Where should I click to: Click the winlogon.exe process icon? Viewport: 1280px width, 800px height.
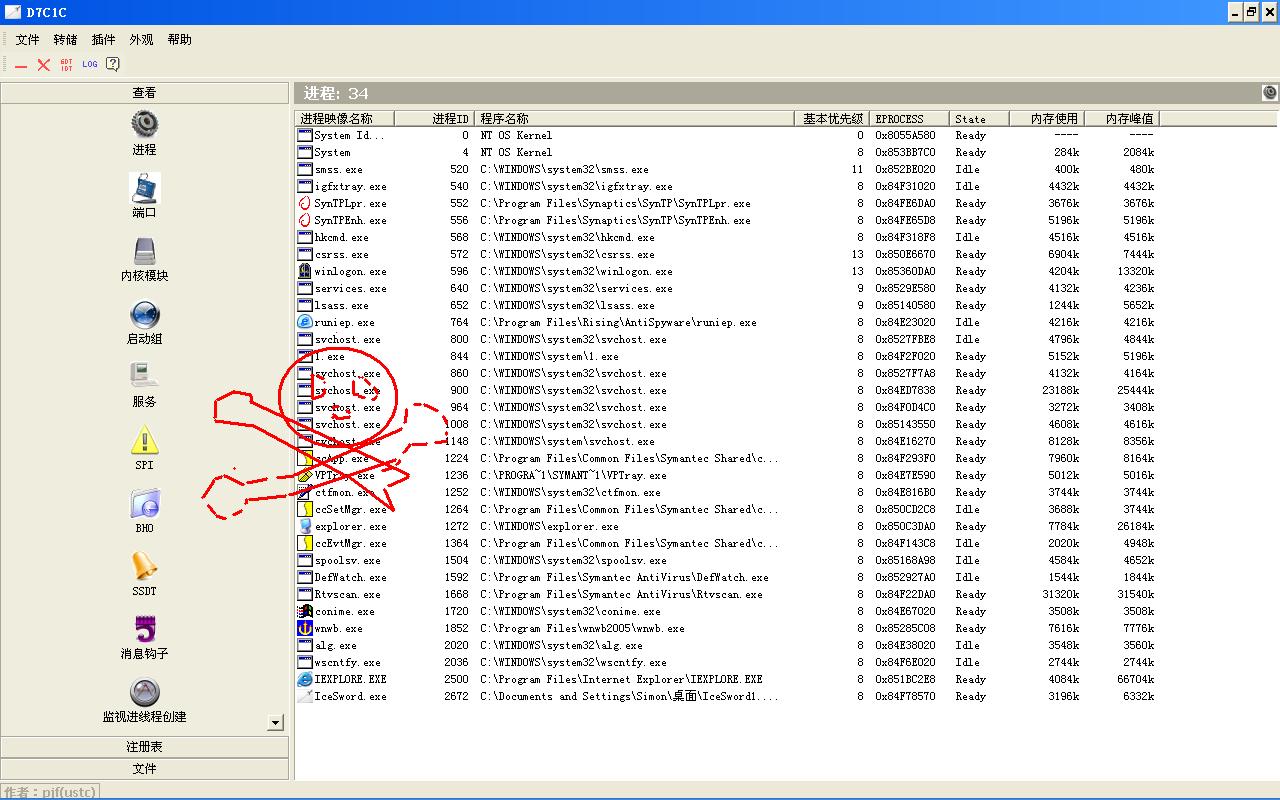pyautogui.click(x=305, y=271)
